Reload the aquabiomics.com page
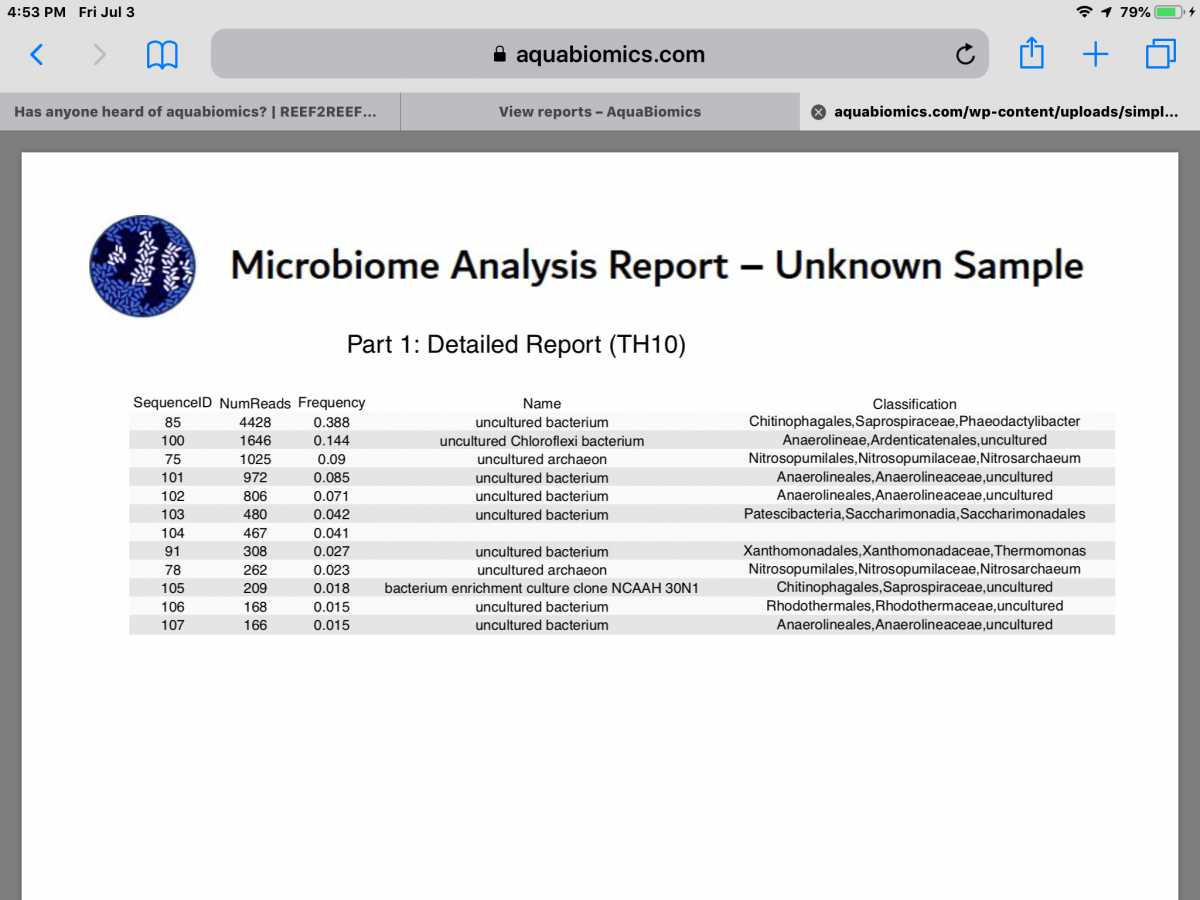This screenshot has height=900, width=1200. coord(965,54)
